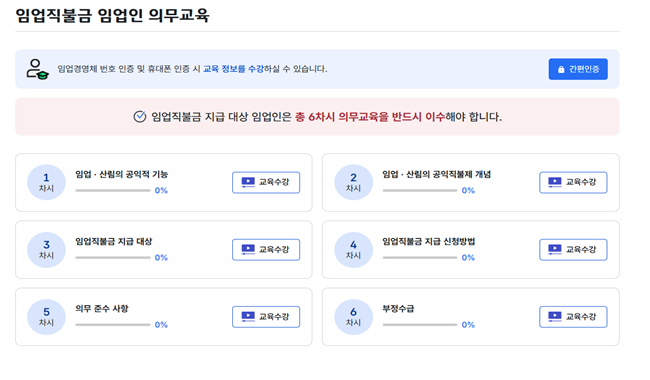Click video icon in 5차시 교육수강 button
650x380 pixels.
coord(248,316)
